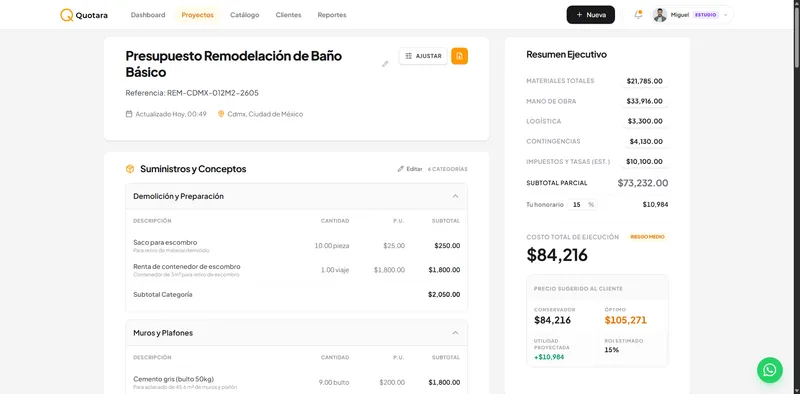Click the orange export document icon
The width and height of the screenshot is (800, 394).
click(x=459, y=56)
